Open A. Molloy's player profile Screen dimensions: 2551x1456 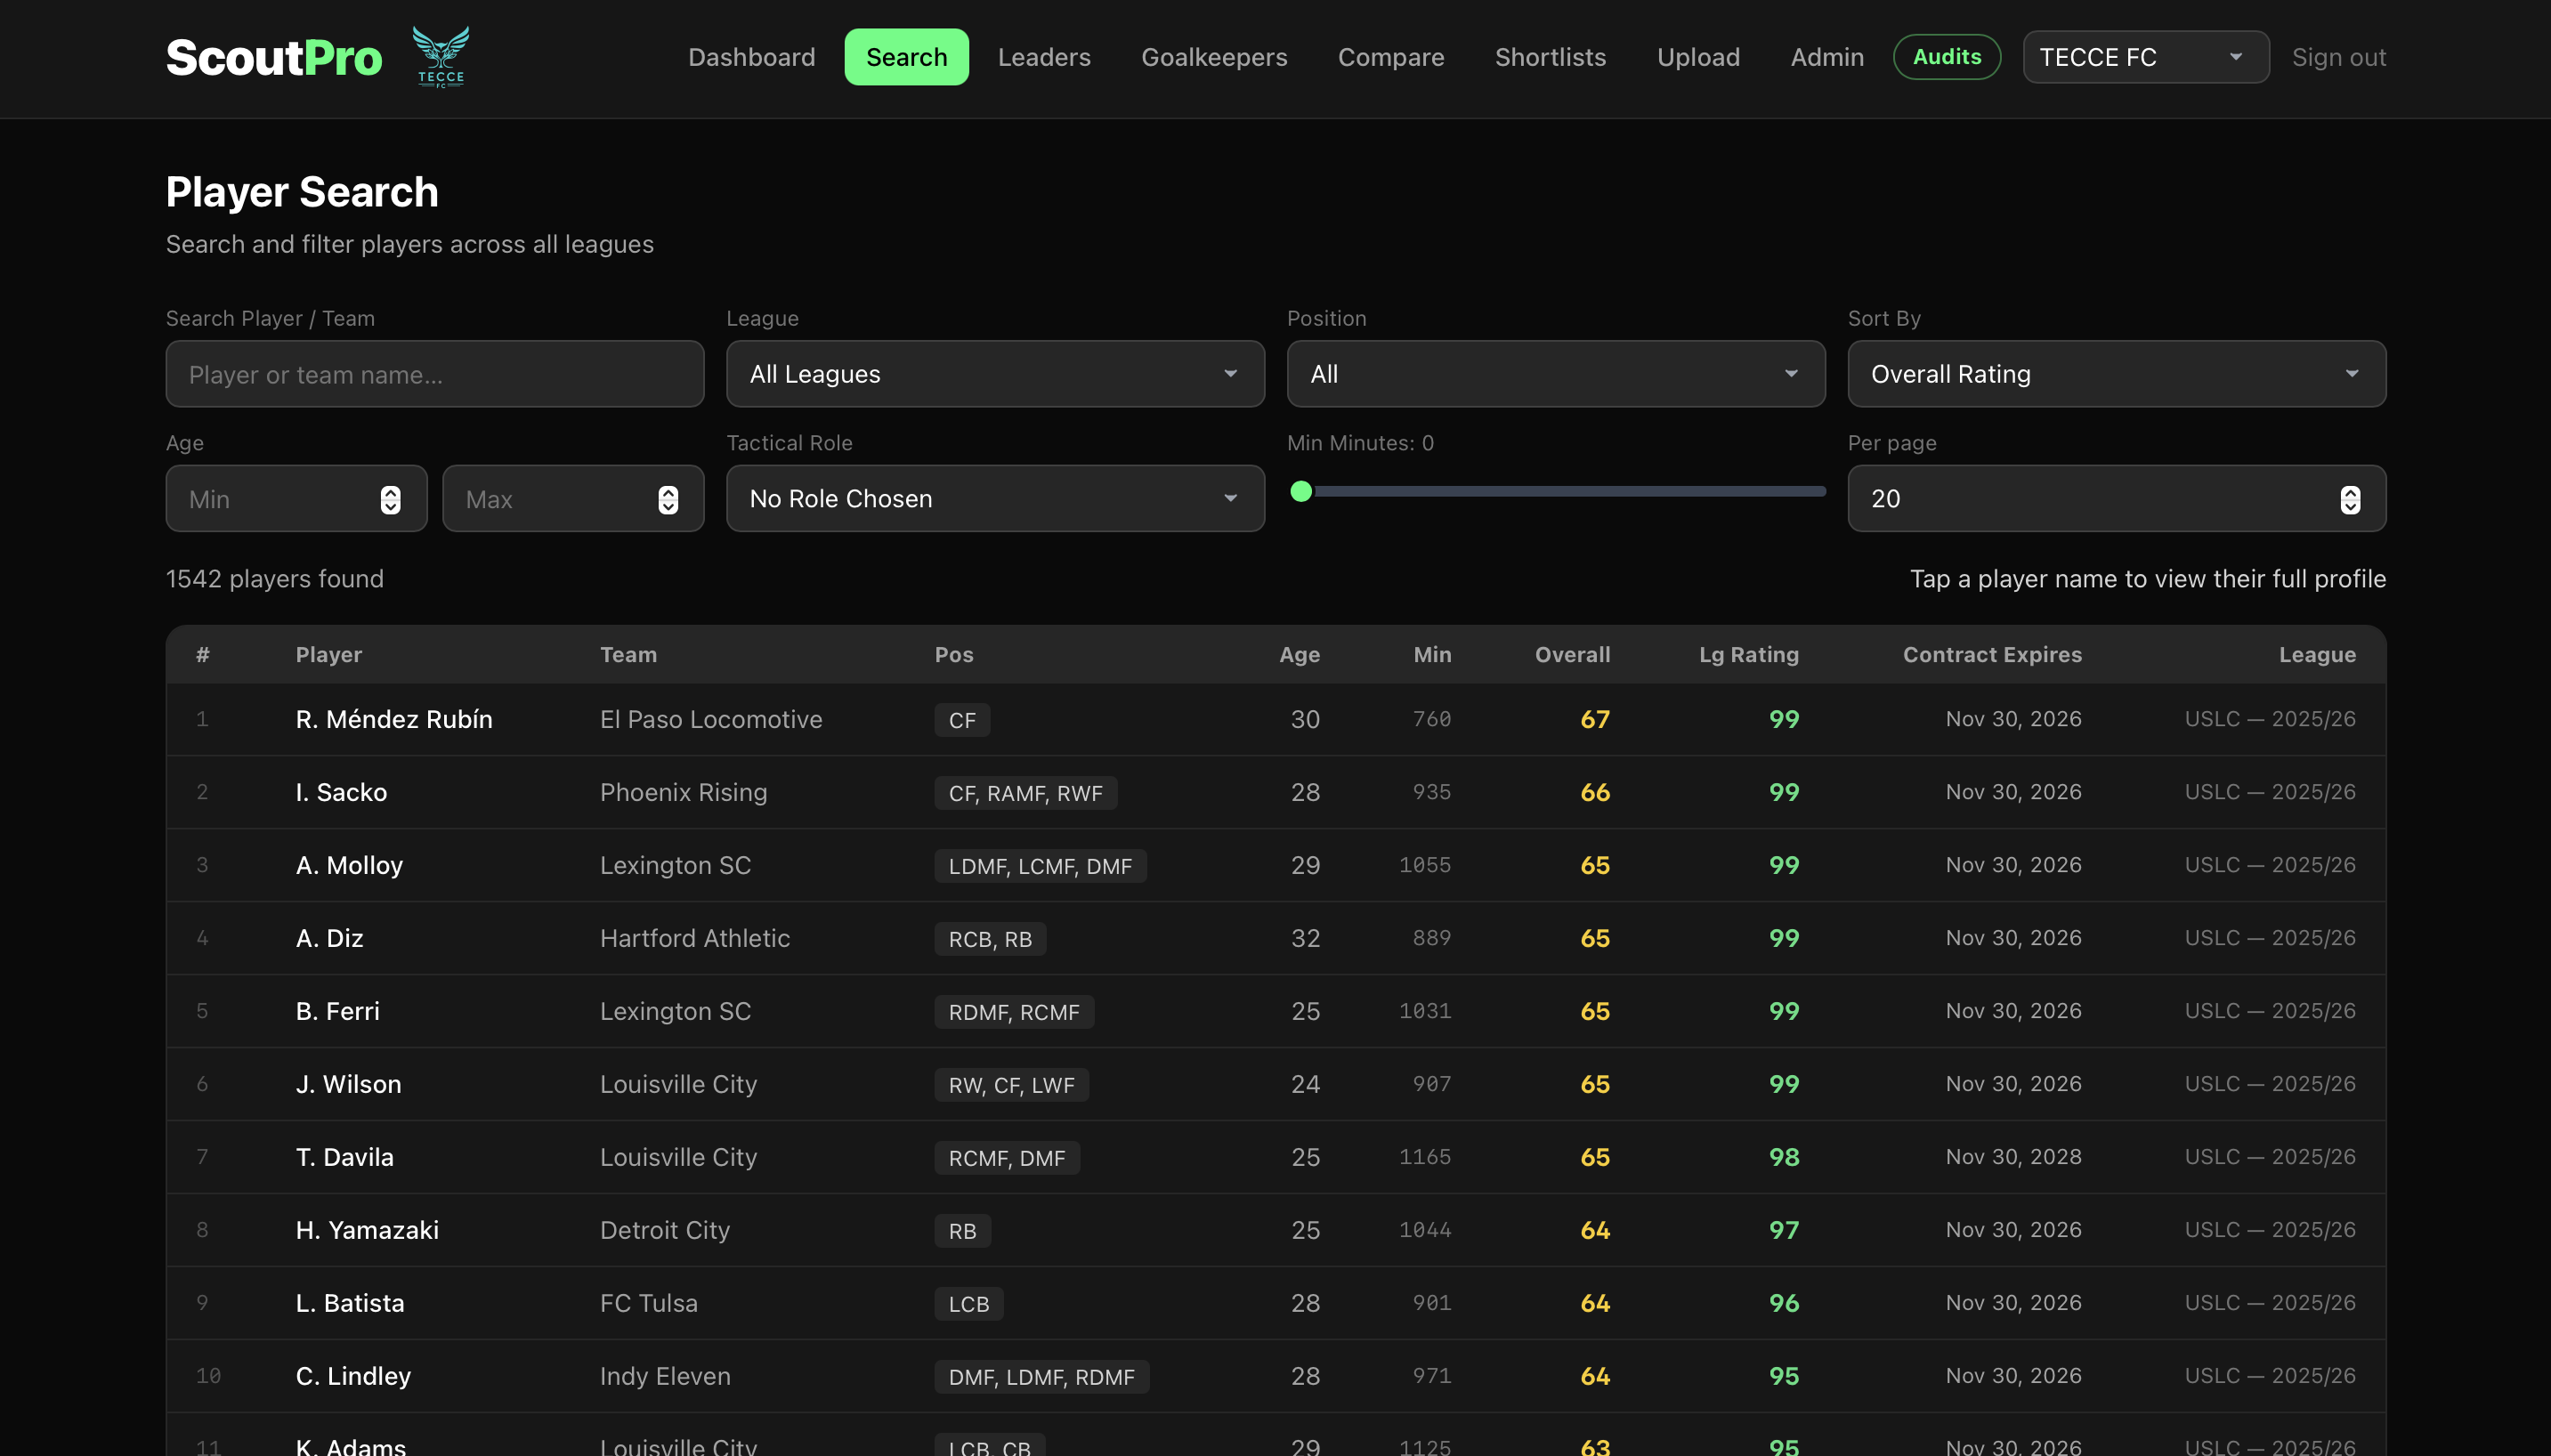coord(349,865)
